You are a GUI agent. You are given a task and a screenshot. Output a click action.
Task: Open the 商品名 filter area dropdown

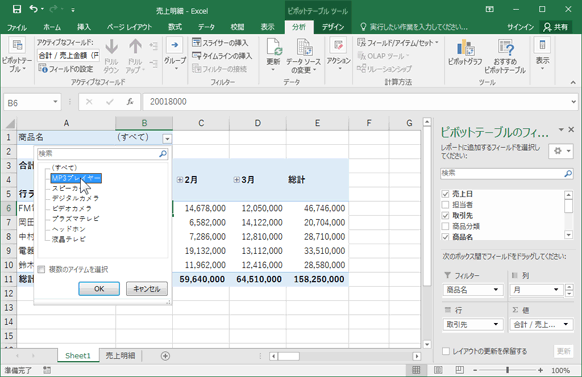496,290
